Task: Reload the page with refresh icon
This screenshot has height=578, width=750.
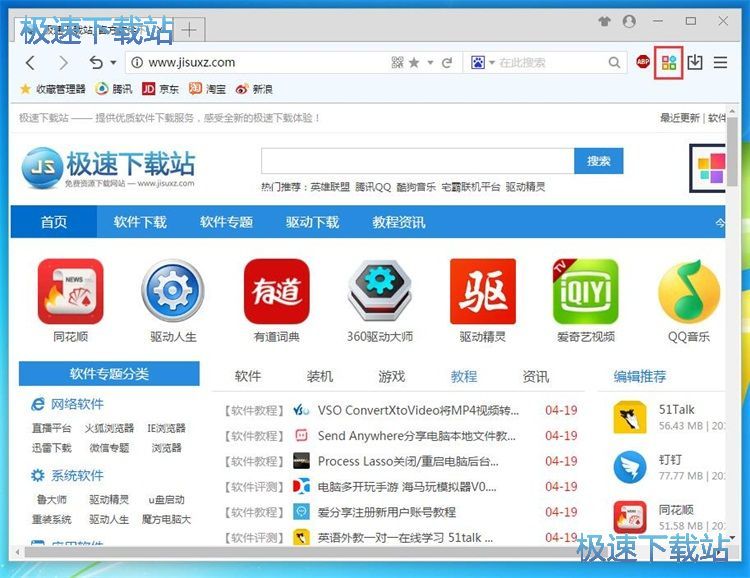Action: pos(447,63)
